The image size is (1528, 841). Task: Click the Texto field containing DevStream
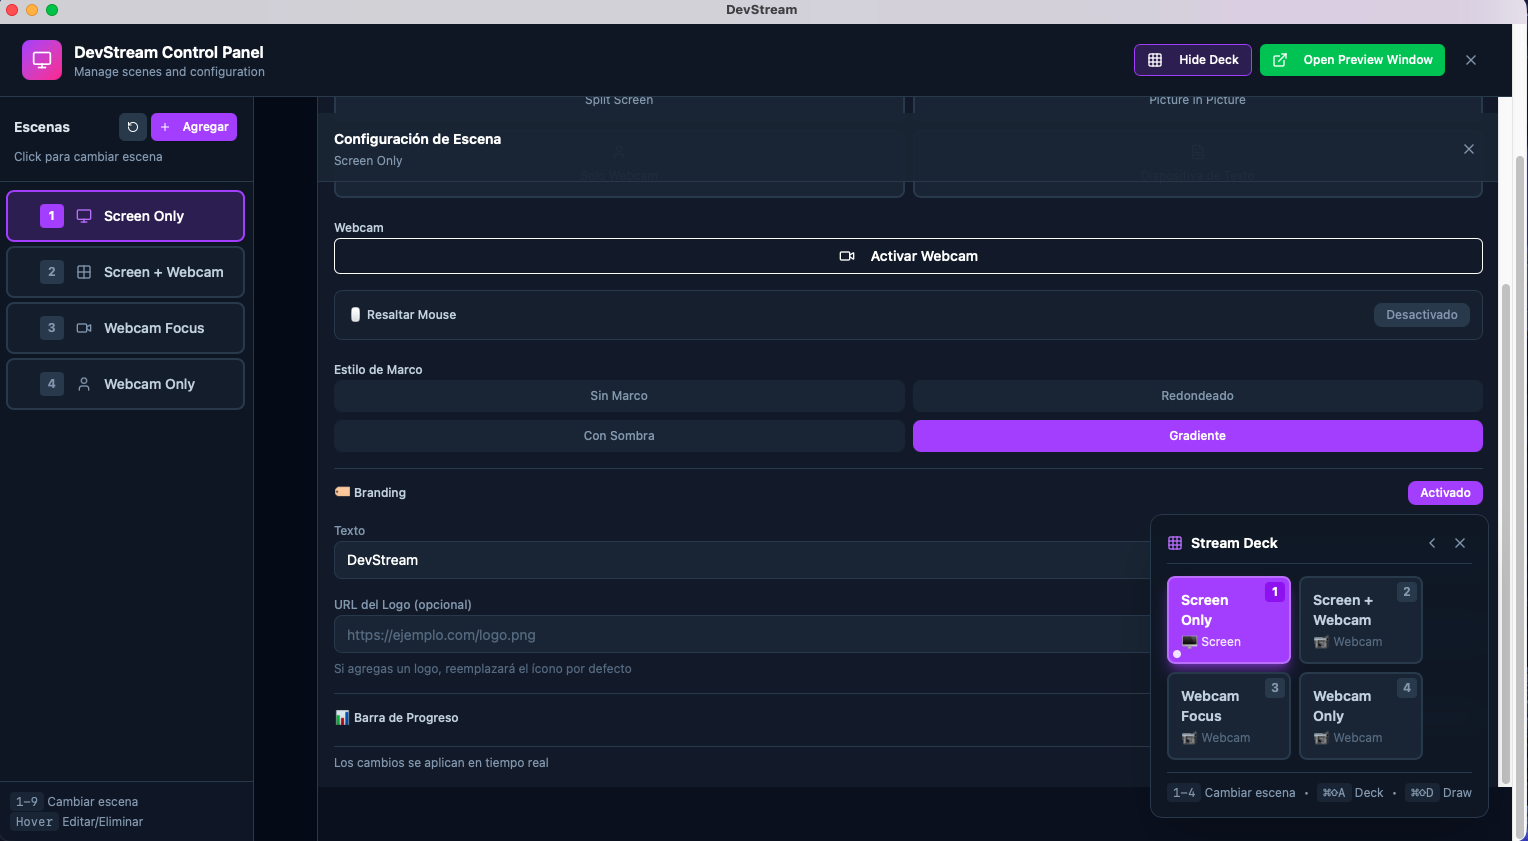(741, 560)
